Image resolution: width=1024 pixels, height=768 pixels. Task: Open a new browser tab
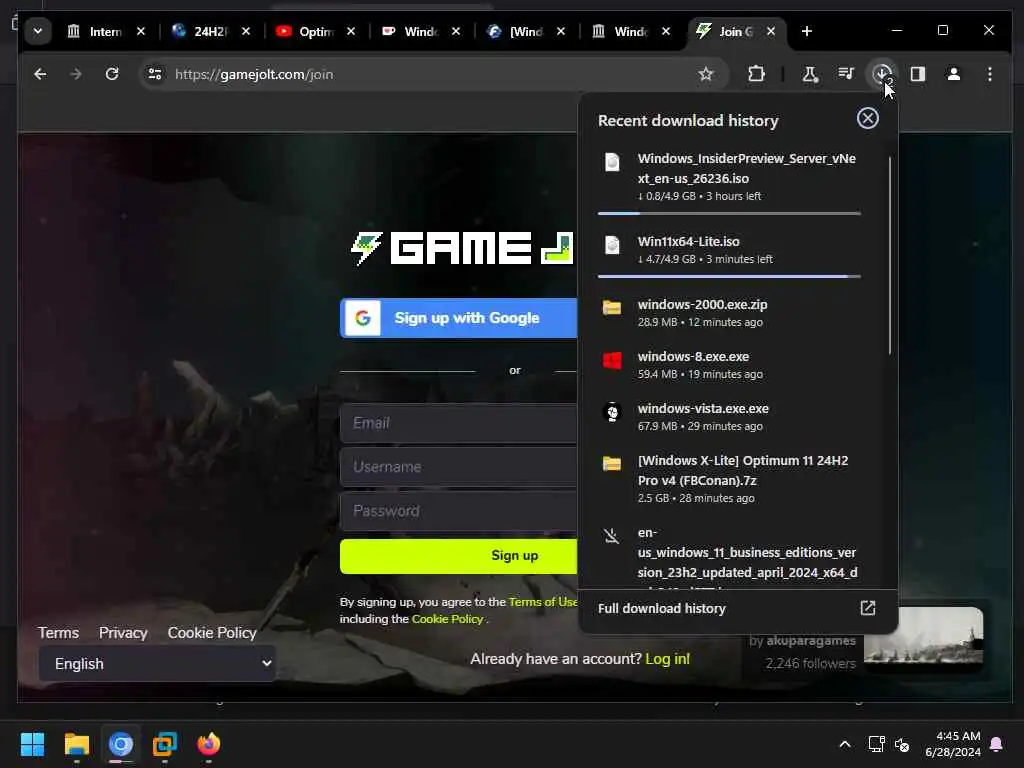point(807,31)
